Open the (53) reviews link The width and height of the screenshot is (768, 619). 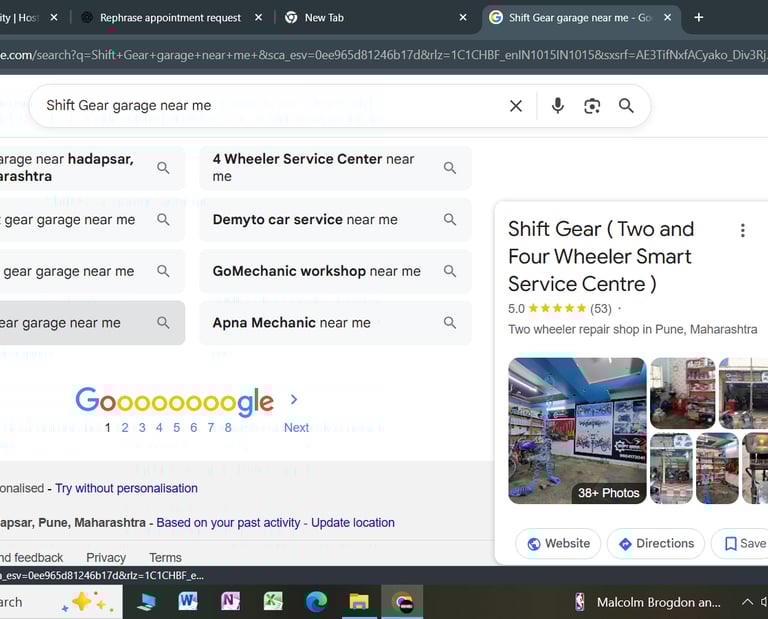pyautogui.click(x=600, y=309)
